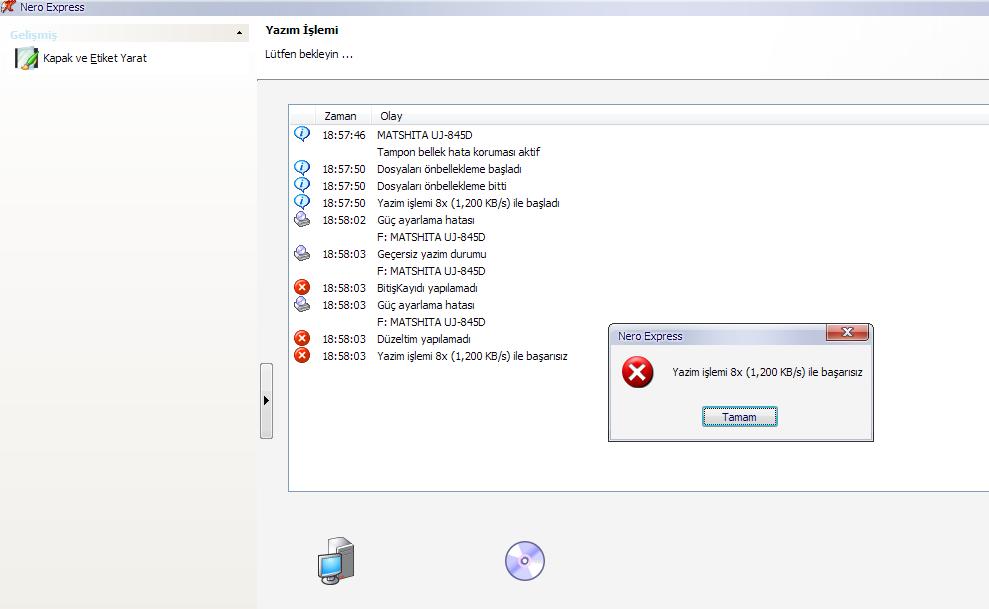Select info icon for 'Dosyaları önbellekleme bitti' row
This screenshot has height=609, width=989.
pos(302,185)
